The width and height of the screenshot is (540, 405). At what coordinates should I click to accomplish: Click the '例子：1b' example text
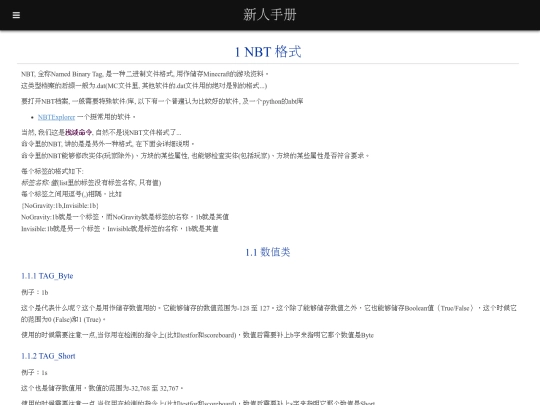click(x=35, y=292)
